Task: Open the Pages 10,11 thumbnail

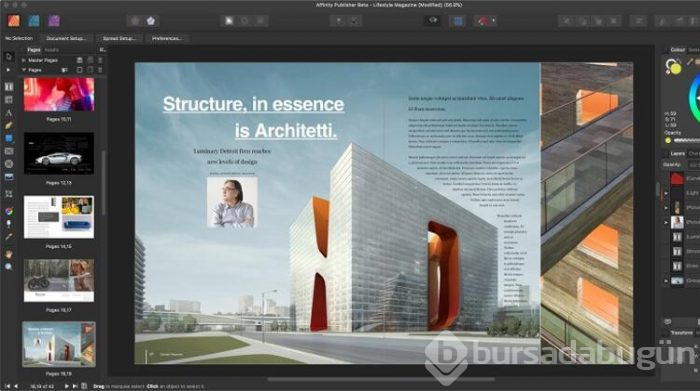Action: click(x=59, y=94)
